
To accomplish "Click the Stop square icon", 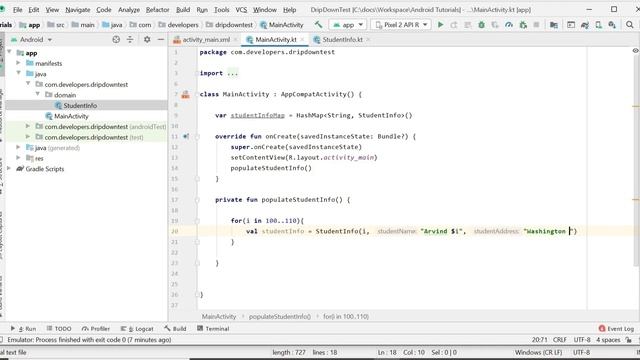I will [536, 24].
